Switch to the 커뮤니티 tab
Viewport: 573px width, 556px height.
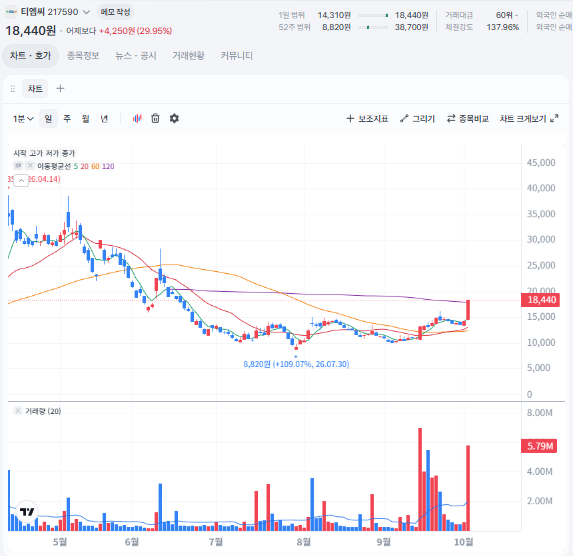point(236,56)
